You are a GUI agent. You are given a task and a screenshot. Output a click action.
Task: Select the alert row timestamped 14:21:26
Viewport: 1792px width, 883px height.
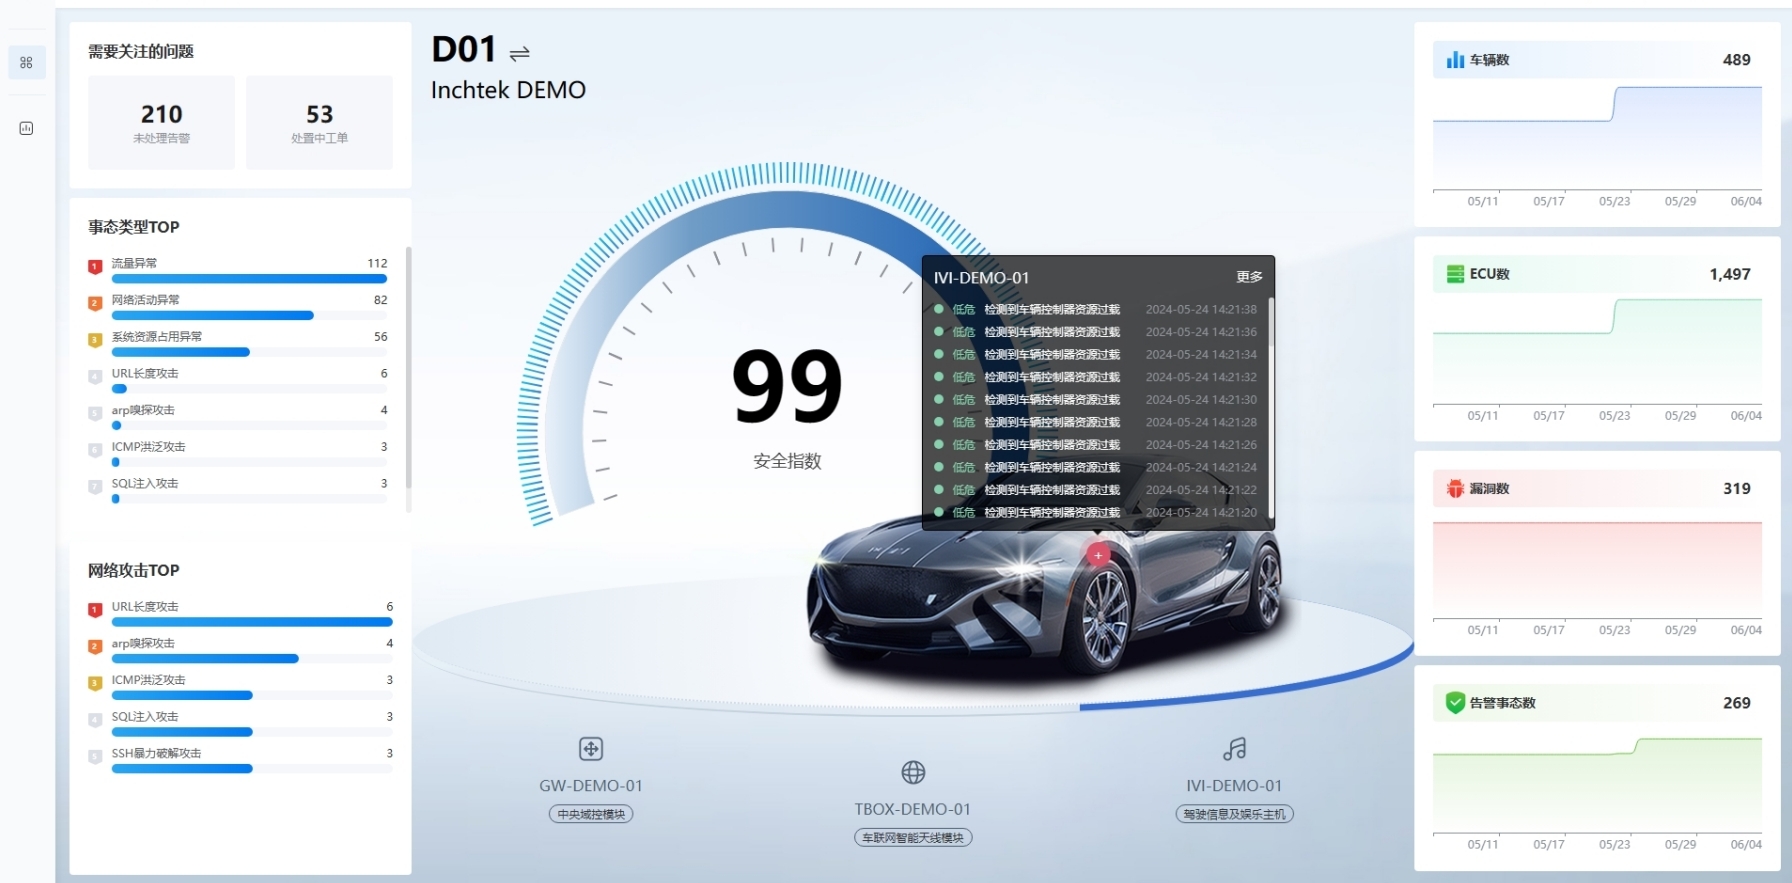[1096, 444]
